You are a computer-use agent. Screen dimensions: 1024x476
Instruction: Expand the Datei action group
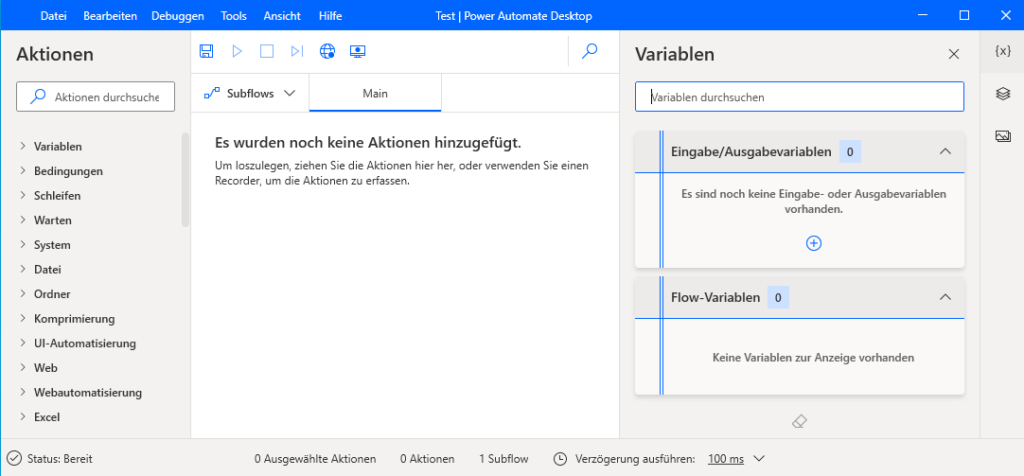(x=24, y=269)
